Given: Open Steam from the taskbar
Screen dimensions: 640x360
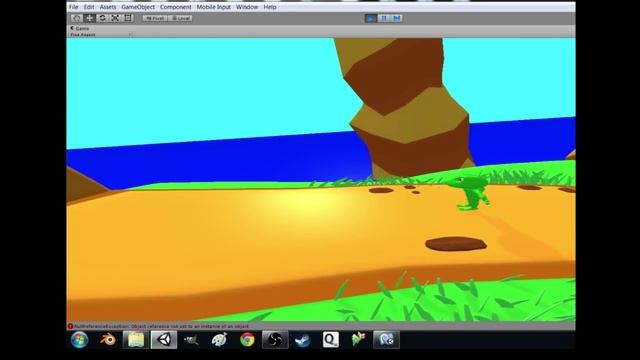Looking at the screenshot, I should (303, 340).
